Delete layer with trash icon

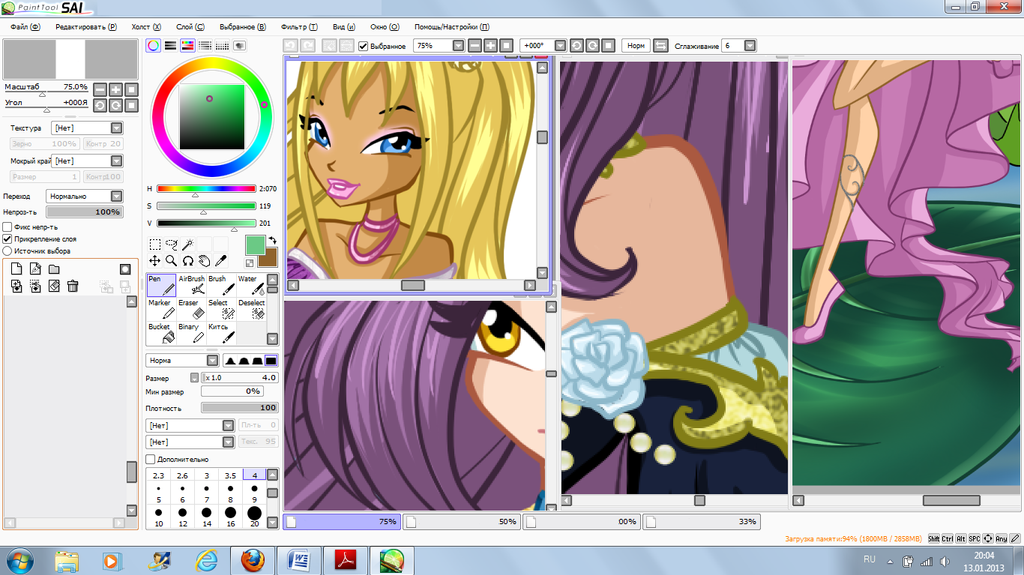point(72,286)
